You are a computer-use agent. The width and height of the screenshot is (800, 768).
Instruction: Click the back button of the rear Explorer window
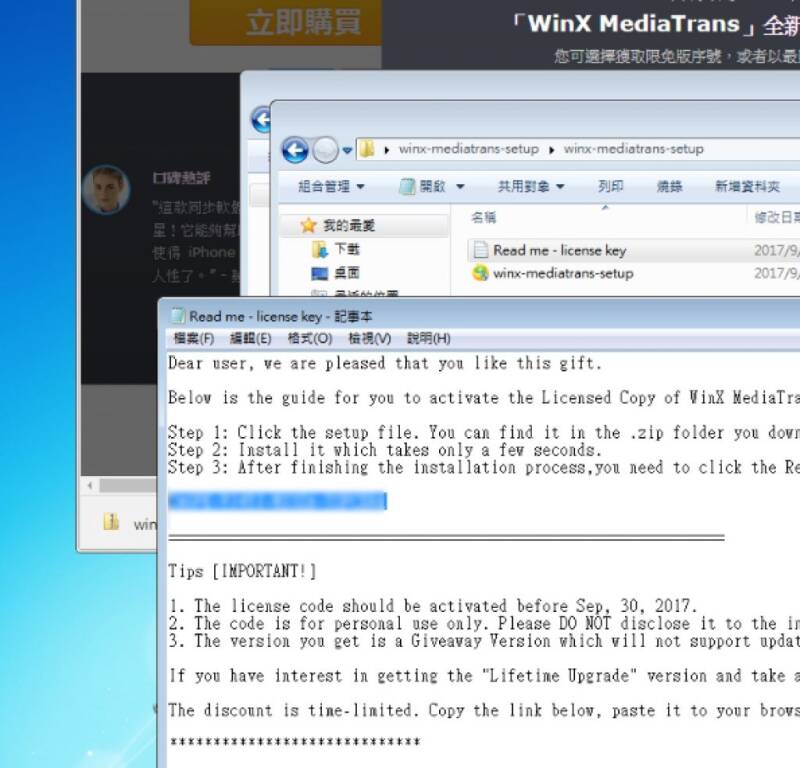[261, 120]
